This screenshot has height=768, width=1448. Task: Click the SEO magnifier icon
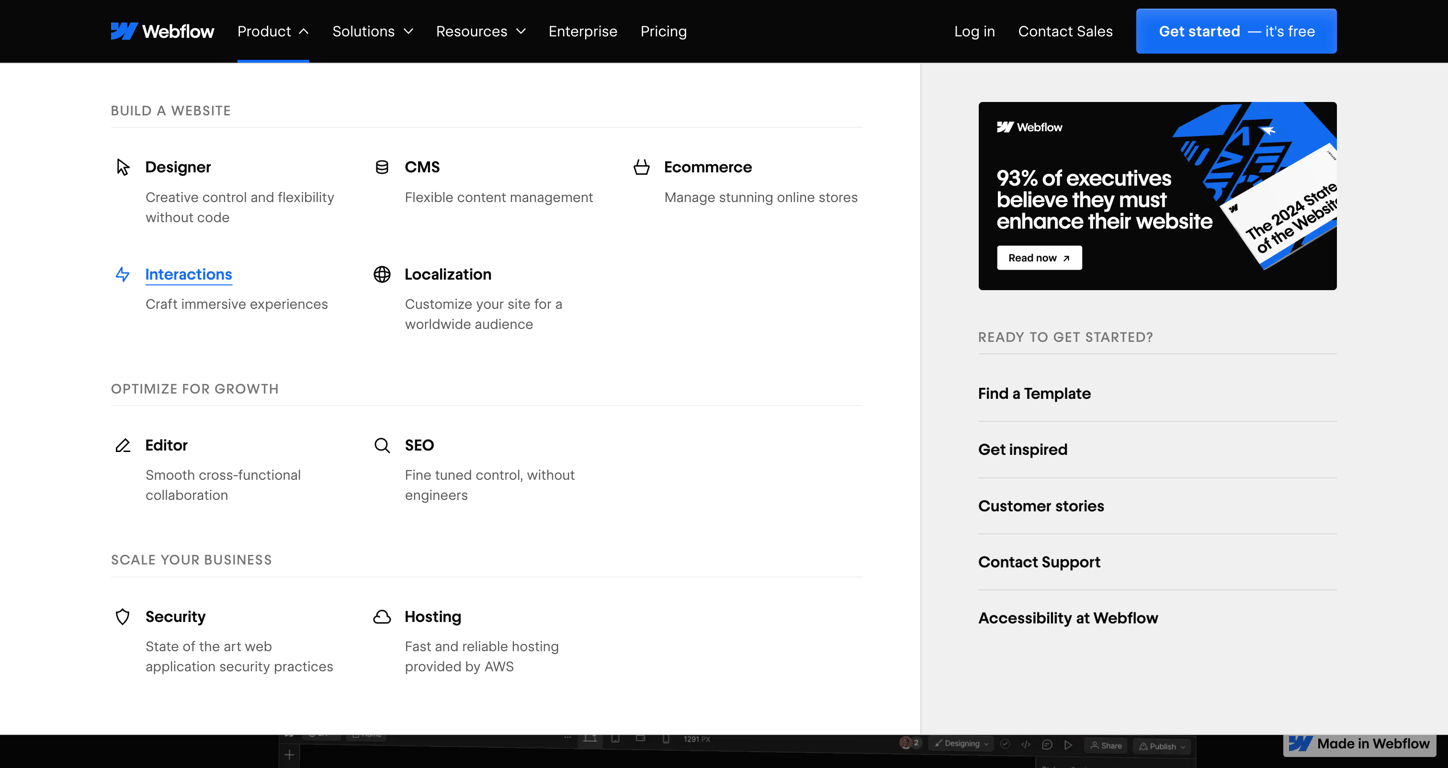point(382,445)
